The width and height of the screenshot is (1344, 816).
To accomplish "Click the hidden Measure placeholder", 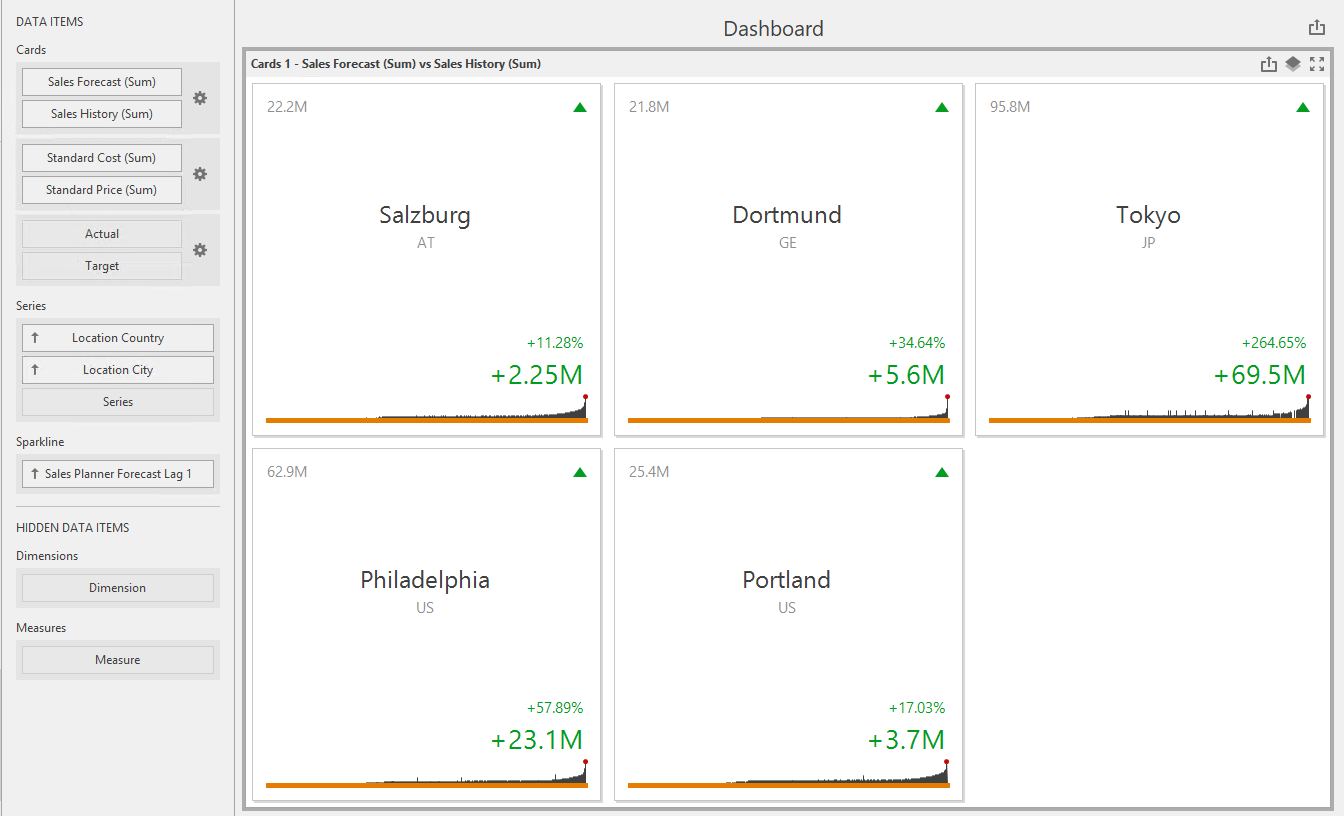I will click(x=118, y=660).
